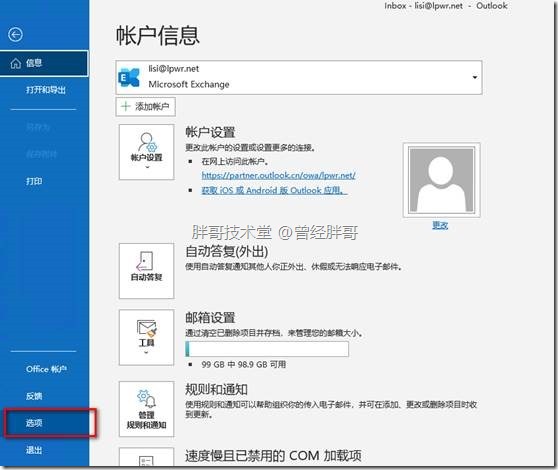Viewport: 558px width, 470px height.
Task: Open the 自动答复 automatic replies icon
Action: point(147,271)
